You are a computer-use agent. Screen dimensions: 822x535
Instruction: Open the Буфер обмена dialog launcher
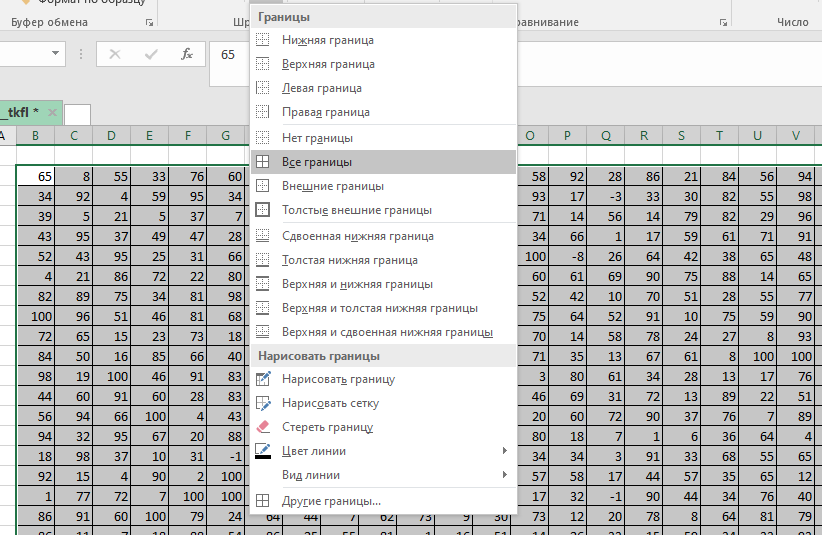150,22
